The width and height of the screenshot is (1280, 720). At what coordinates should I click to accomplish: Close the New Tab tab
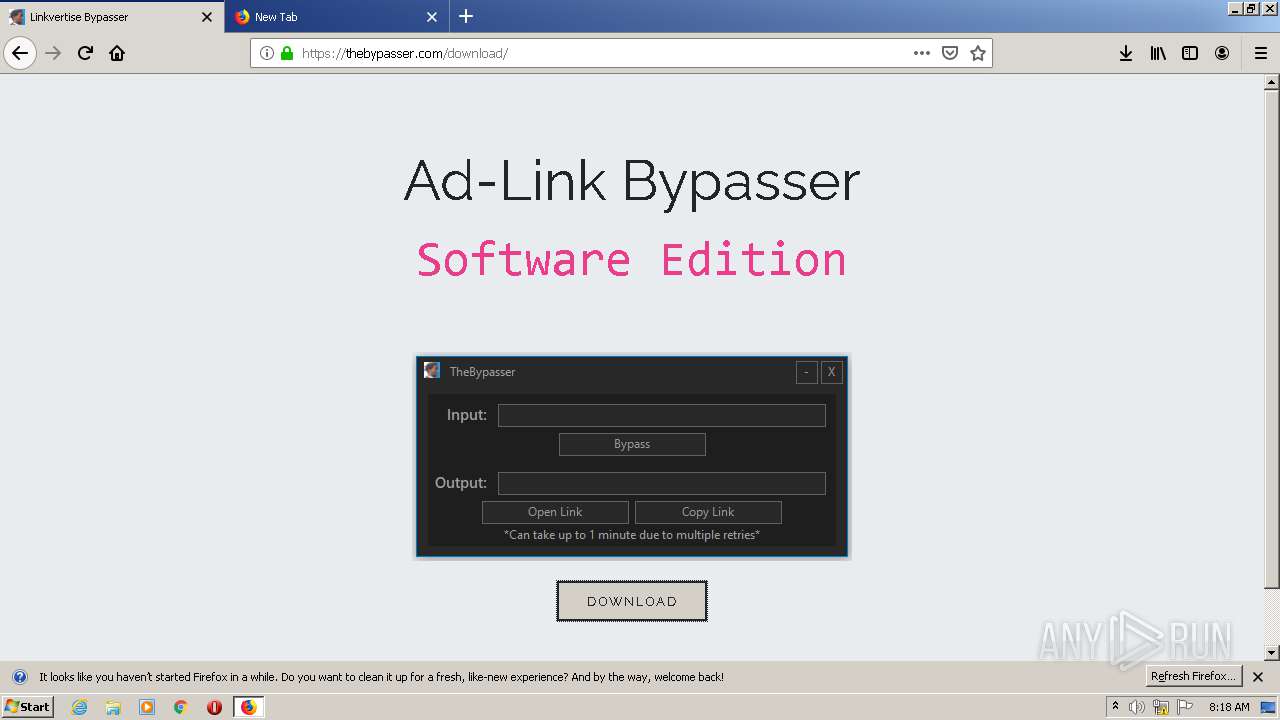(432, 17)
